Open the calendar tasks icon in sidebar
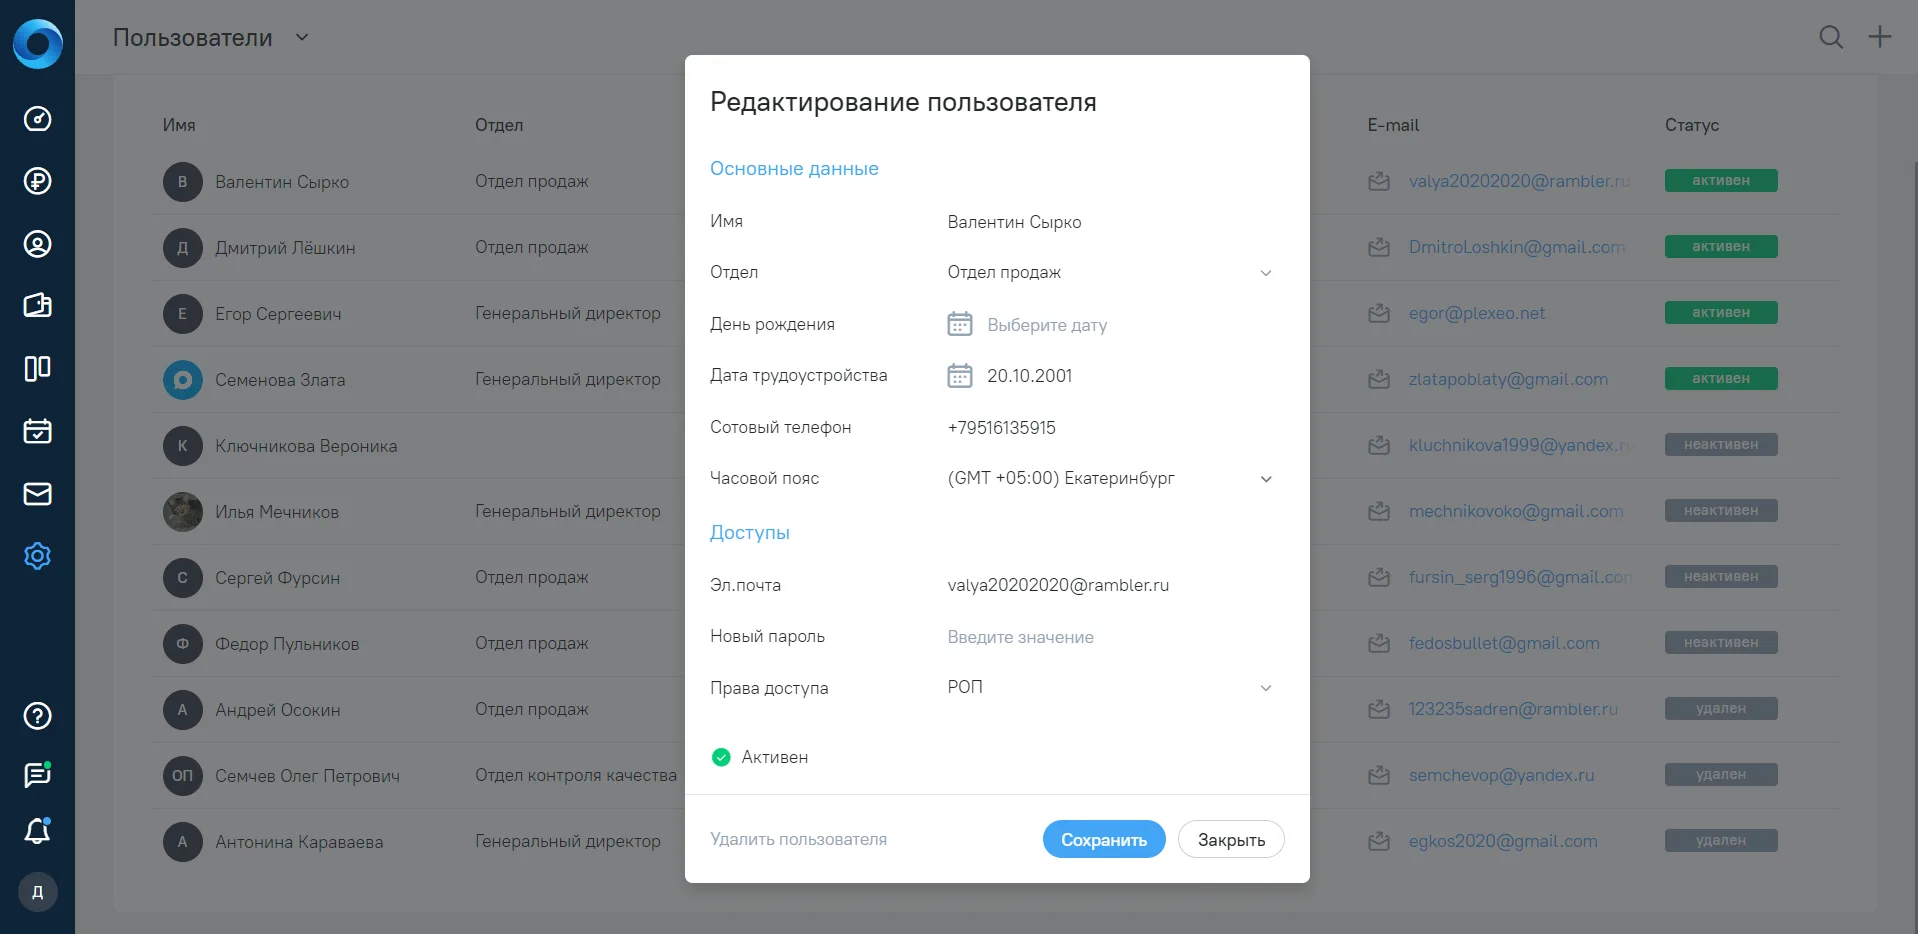The height and width of the screenshot is (934, 1918). coord(37,431)
